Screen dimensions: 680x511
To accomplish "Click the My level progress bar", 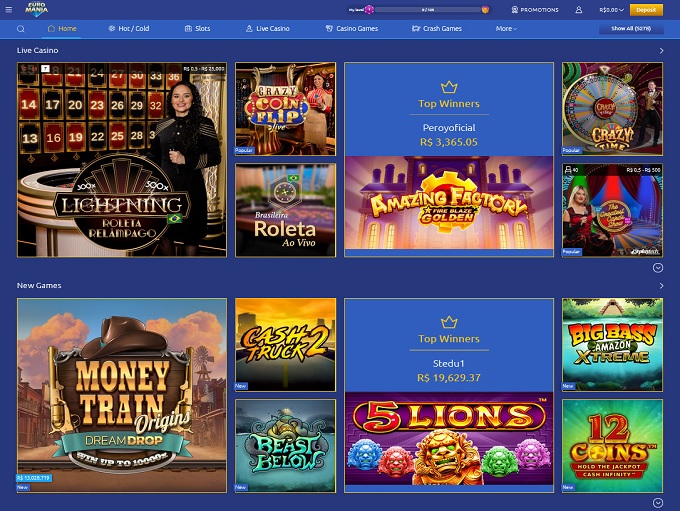I will coord(427,10).
